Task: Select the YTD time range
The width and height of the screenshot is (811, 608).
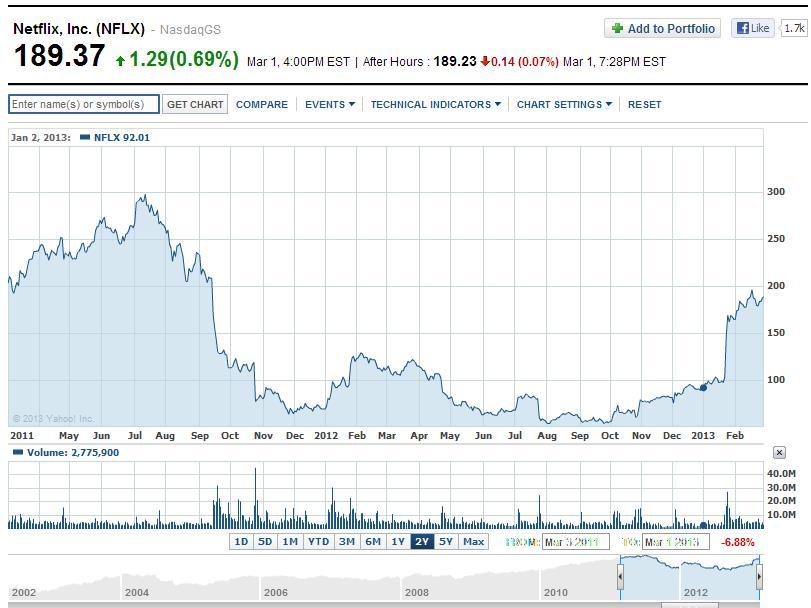Action: click(319, 542)
